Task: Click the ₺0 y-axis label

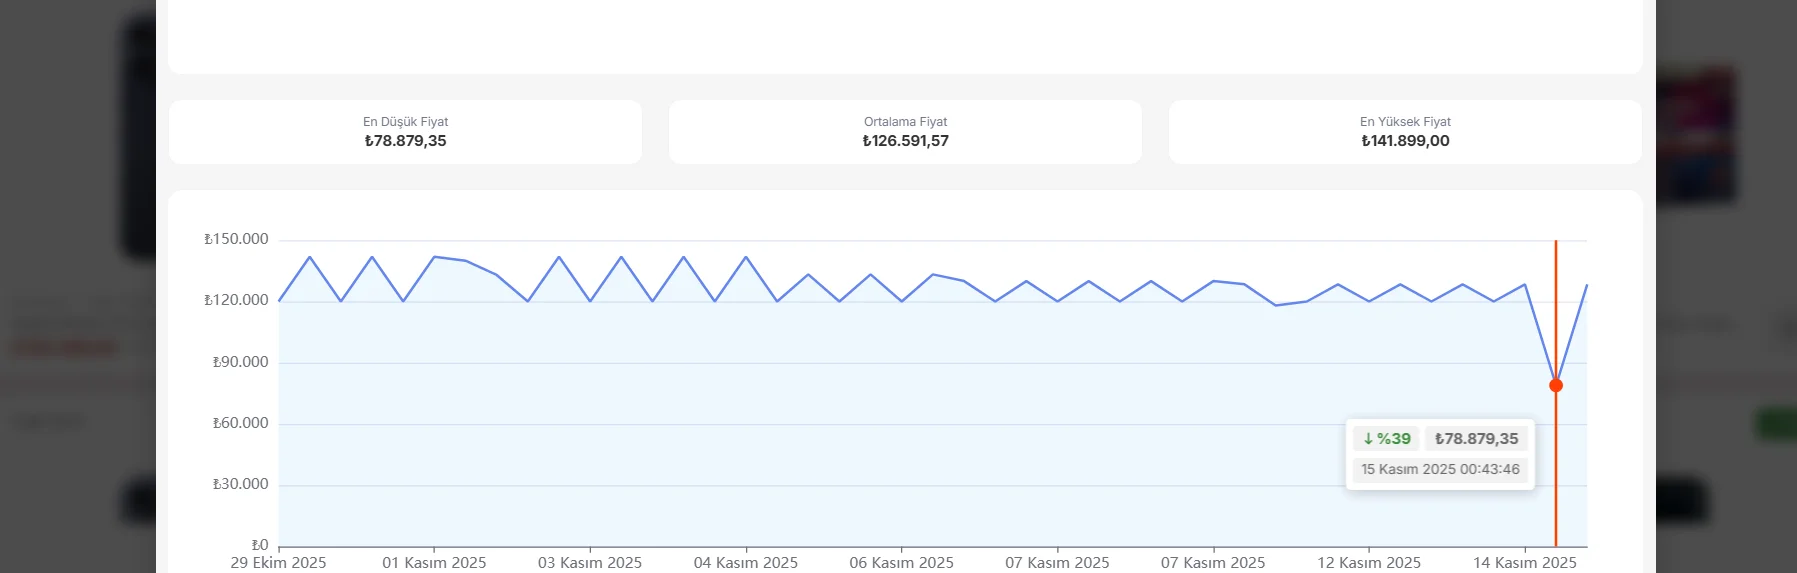Action: [260, 545]
